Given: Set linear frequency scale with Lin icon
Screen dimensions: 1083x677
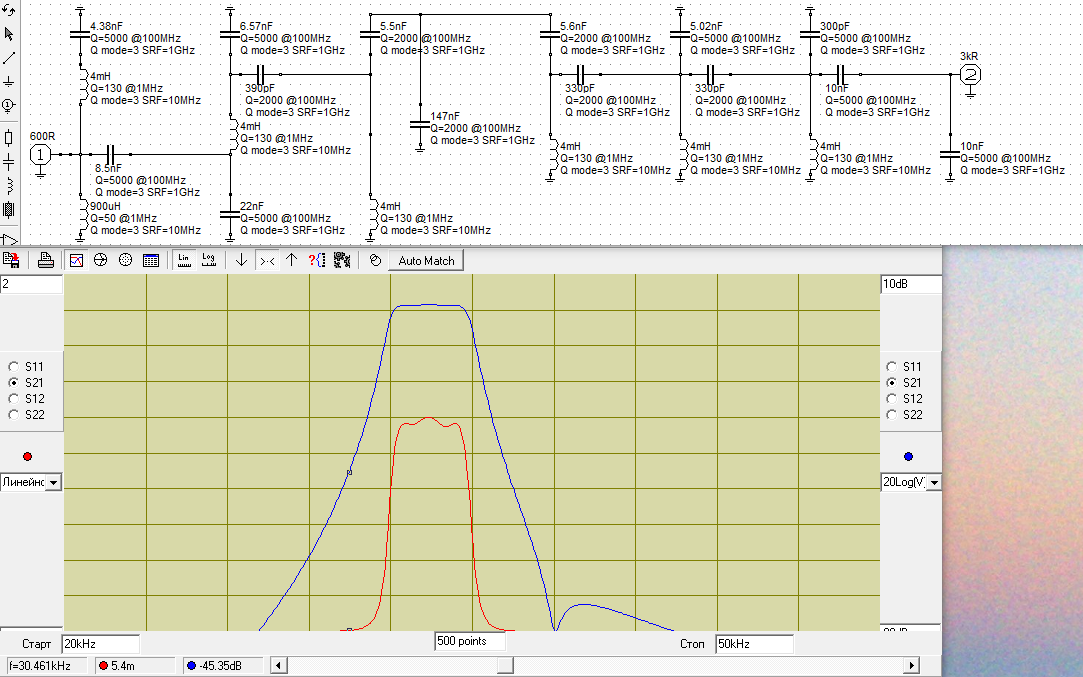Looking at the screenshot, I should pos(184,260).
